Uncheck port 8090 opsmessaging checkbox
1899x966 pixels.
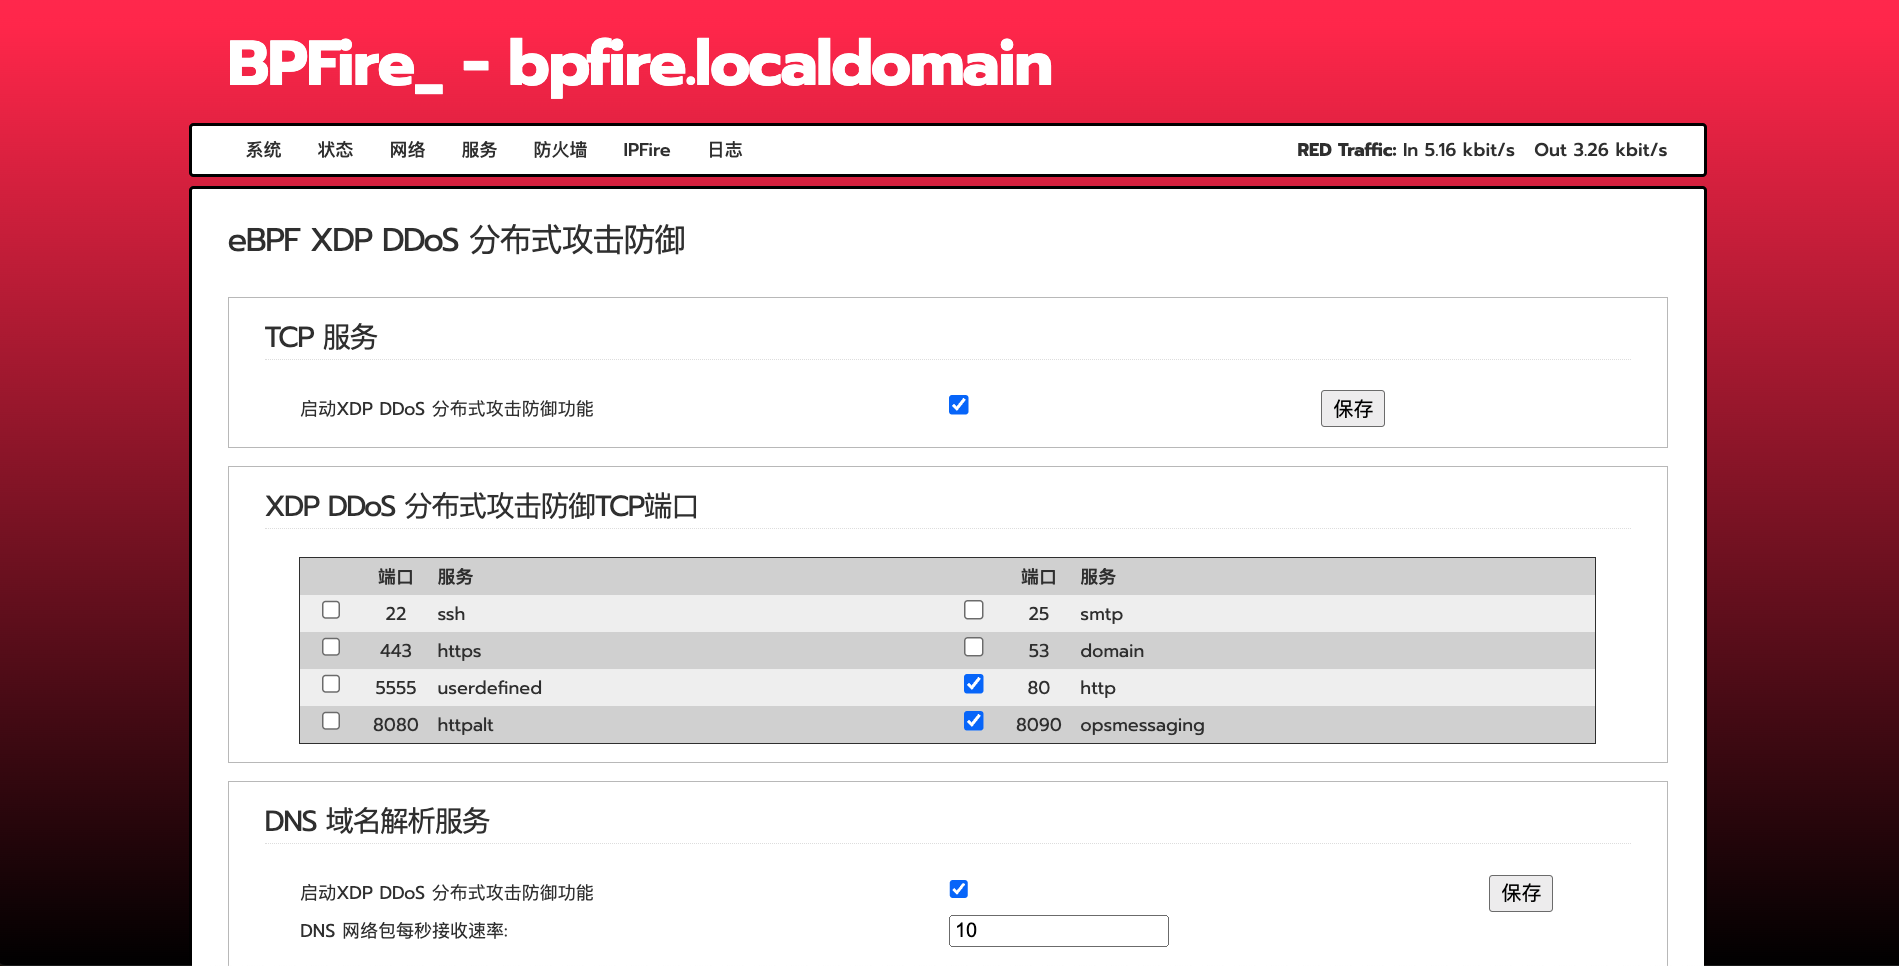tap(973, 721)
